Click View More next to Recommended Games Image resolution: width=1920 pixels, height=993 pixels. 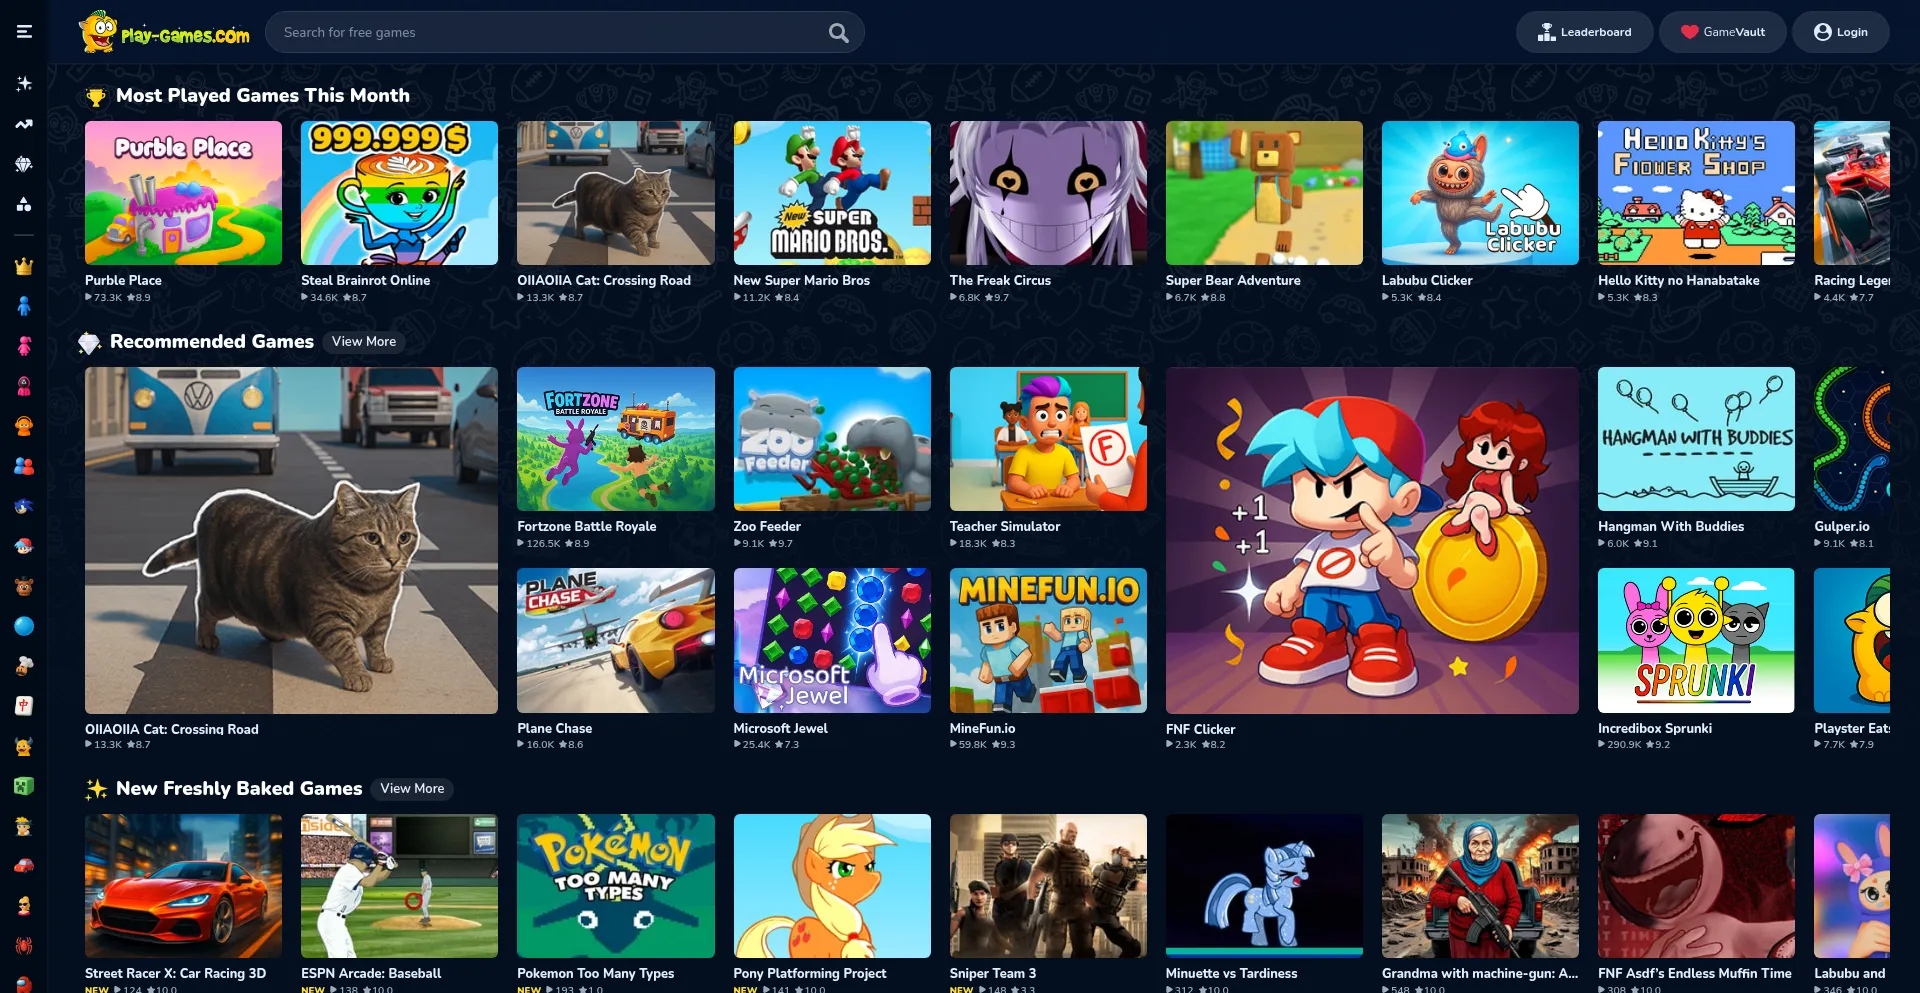coord(364,342)
